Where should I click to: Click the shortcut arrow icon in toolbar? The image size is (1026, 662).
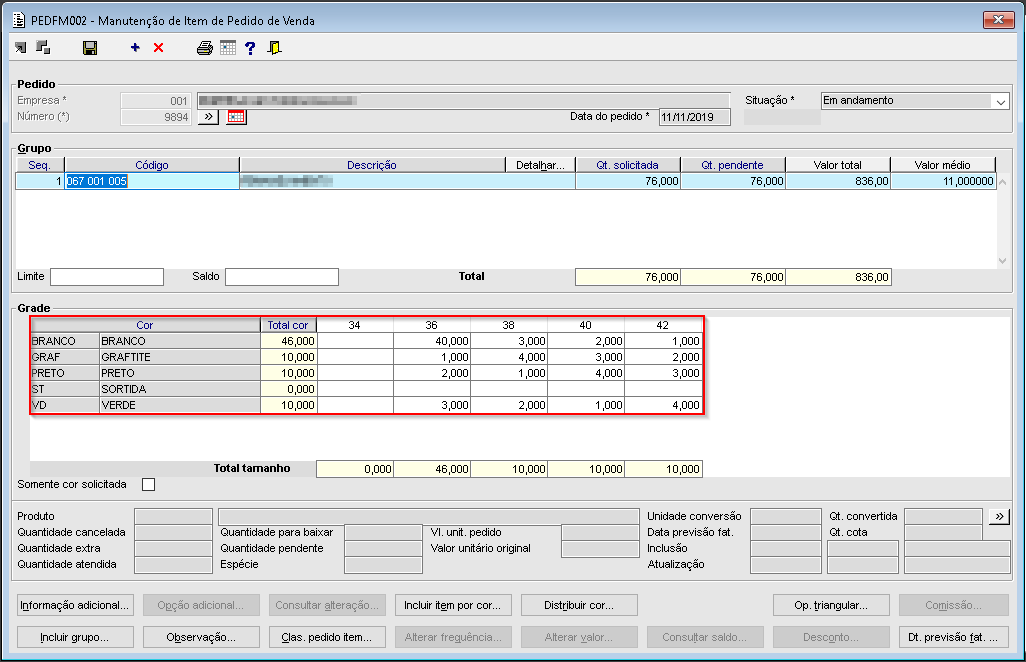[x=21, y=48]
